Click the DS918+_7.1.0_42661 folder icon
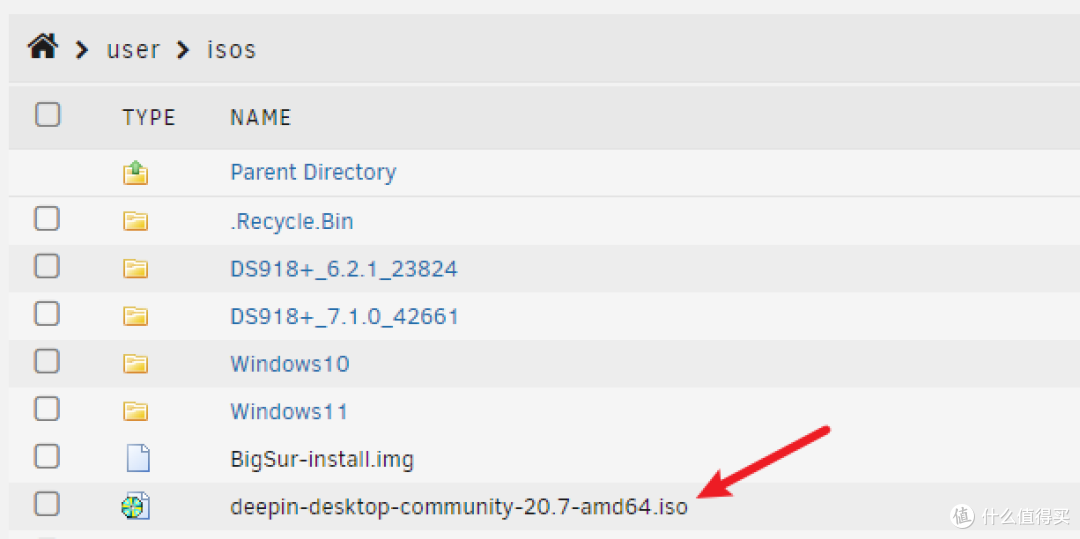Image resolution: width=1080 pixels, height=539 pixels. pos(136,316)
